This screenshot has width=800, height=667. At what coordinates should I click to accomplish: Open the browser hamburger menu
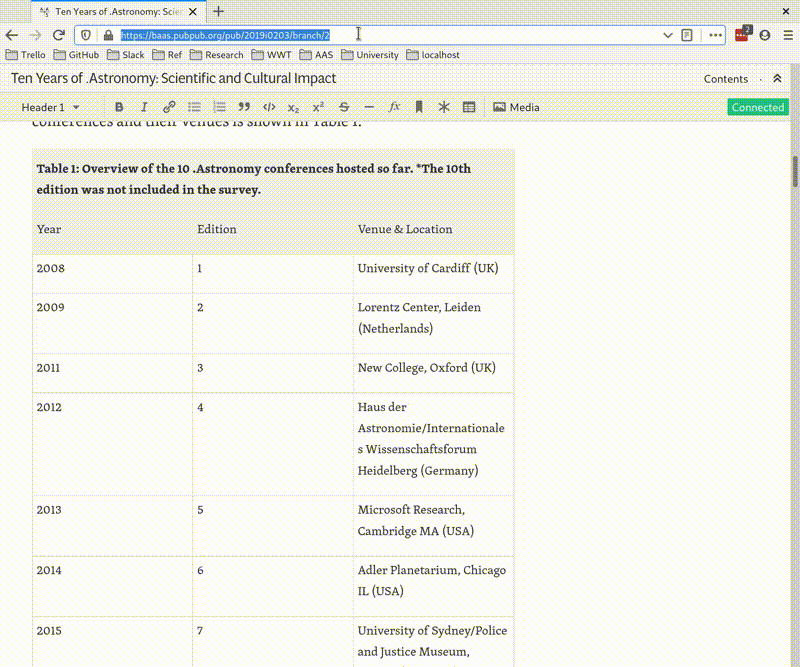[x=788, y=34]
